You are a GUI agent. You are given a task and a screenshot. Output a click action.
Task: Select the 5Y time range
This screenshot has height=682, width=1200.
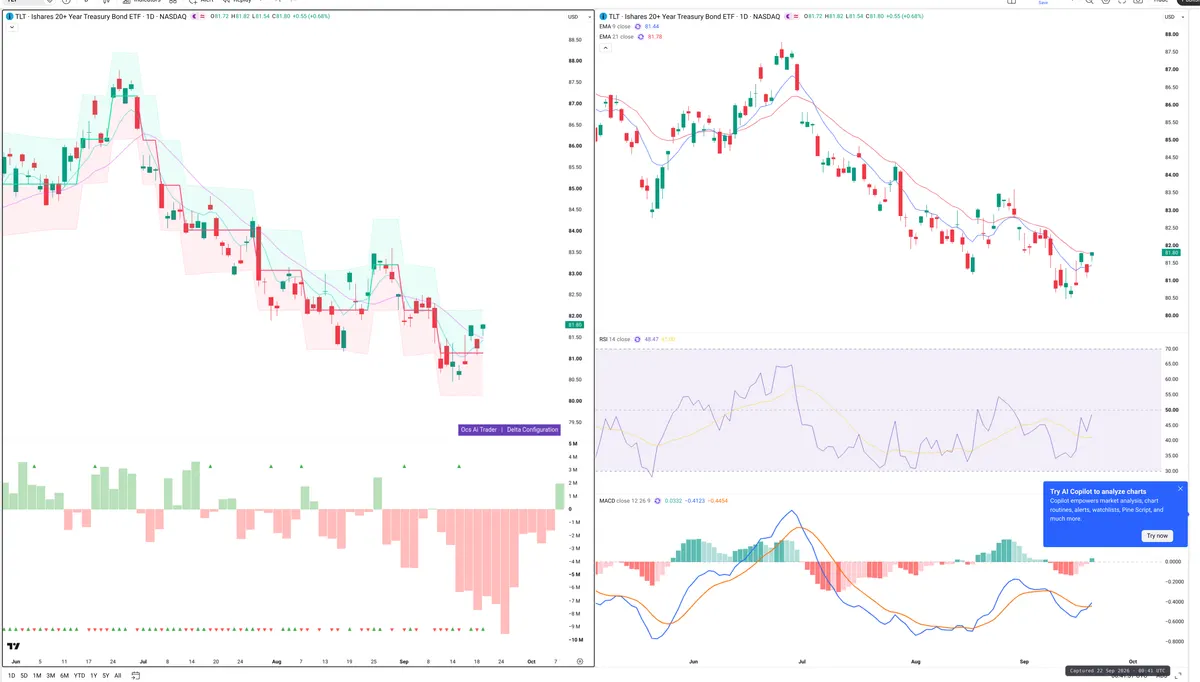tap(106, 676)
